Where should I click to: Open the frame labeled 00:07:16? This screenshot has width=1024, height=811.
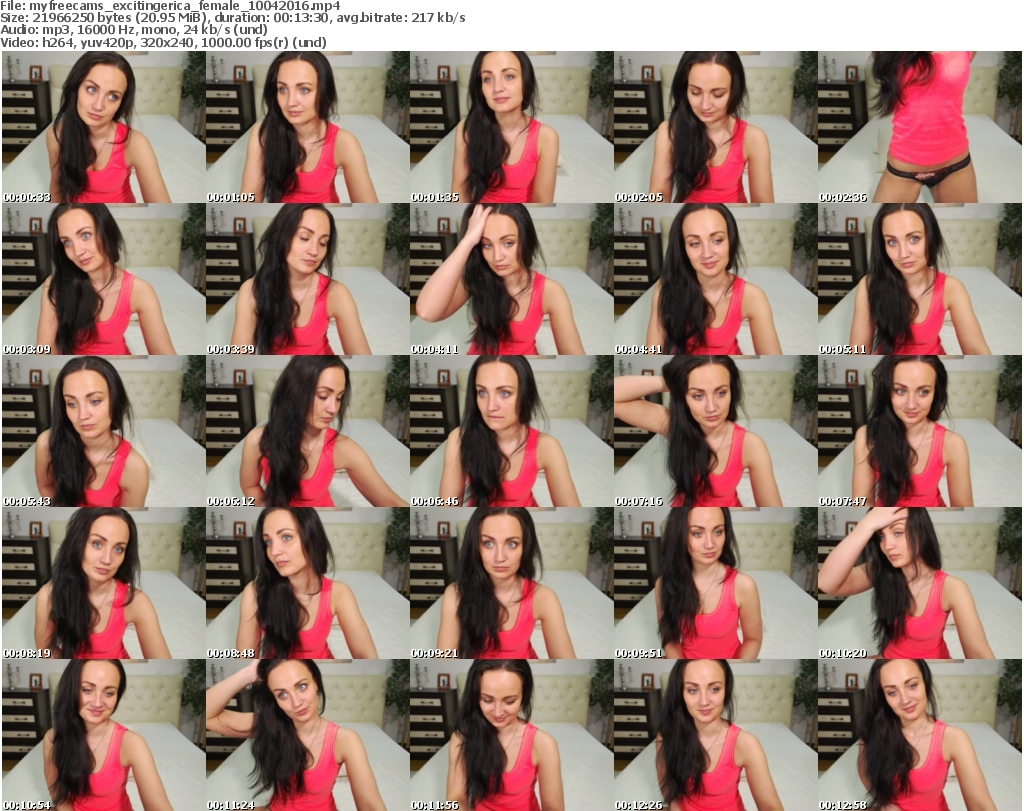click(x=715, y=431)
